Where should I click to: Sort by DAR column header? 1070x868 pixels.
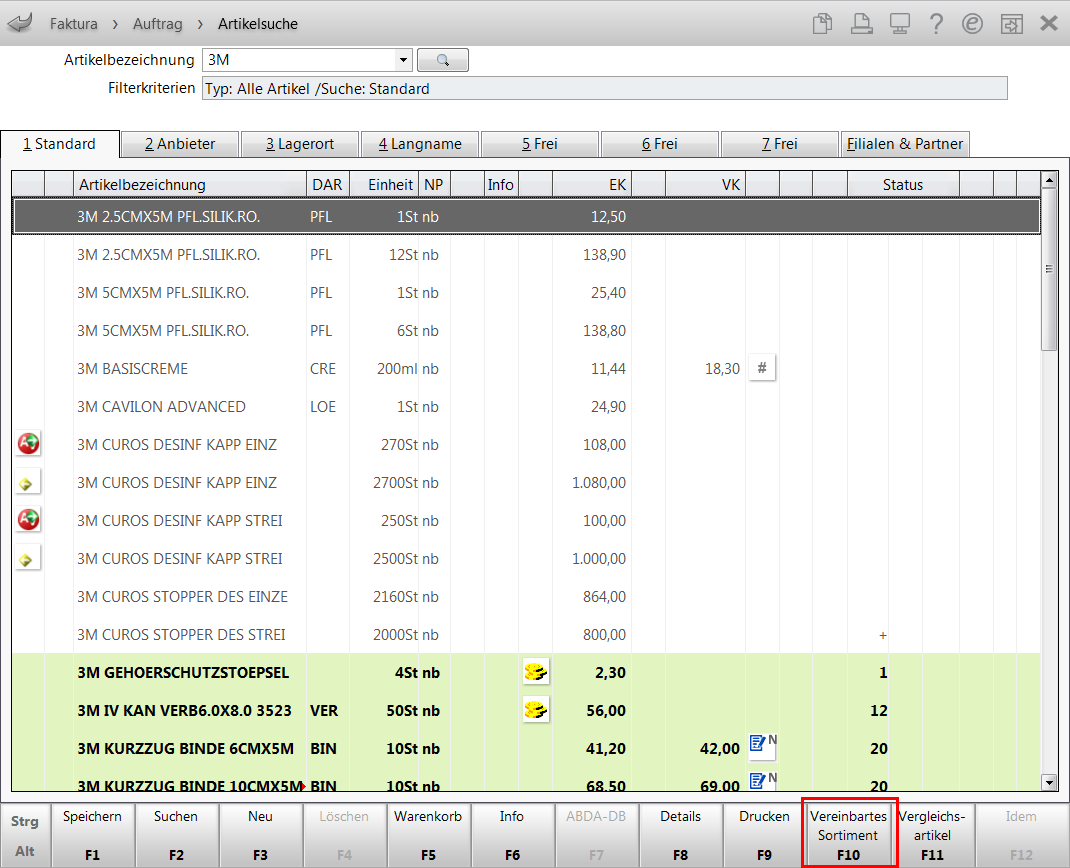(x=328, y=184)
